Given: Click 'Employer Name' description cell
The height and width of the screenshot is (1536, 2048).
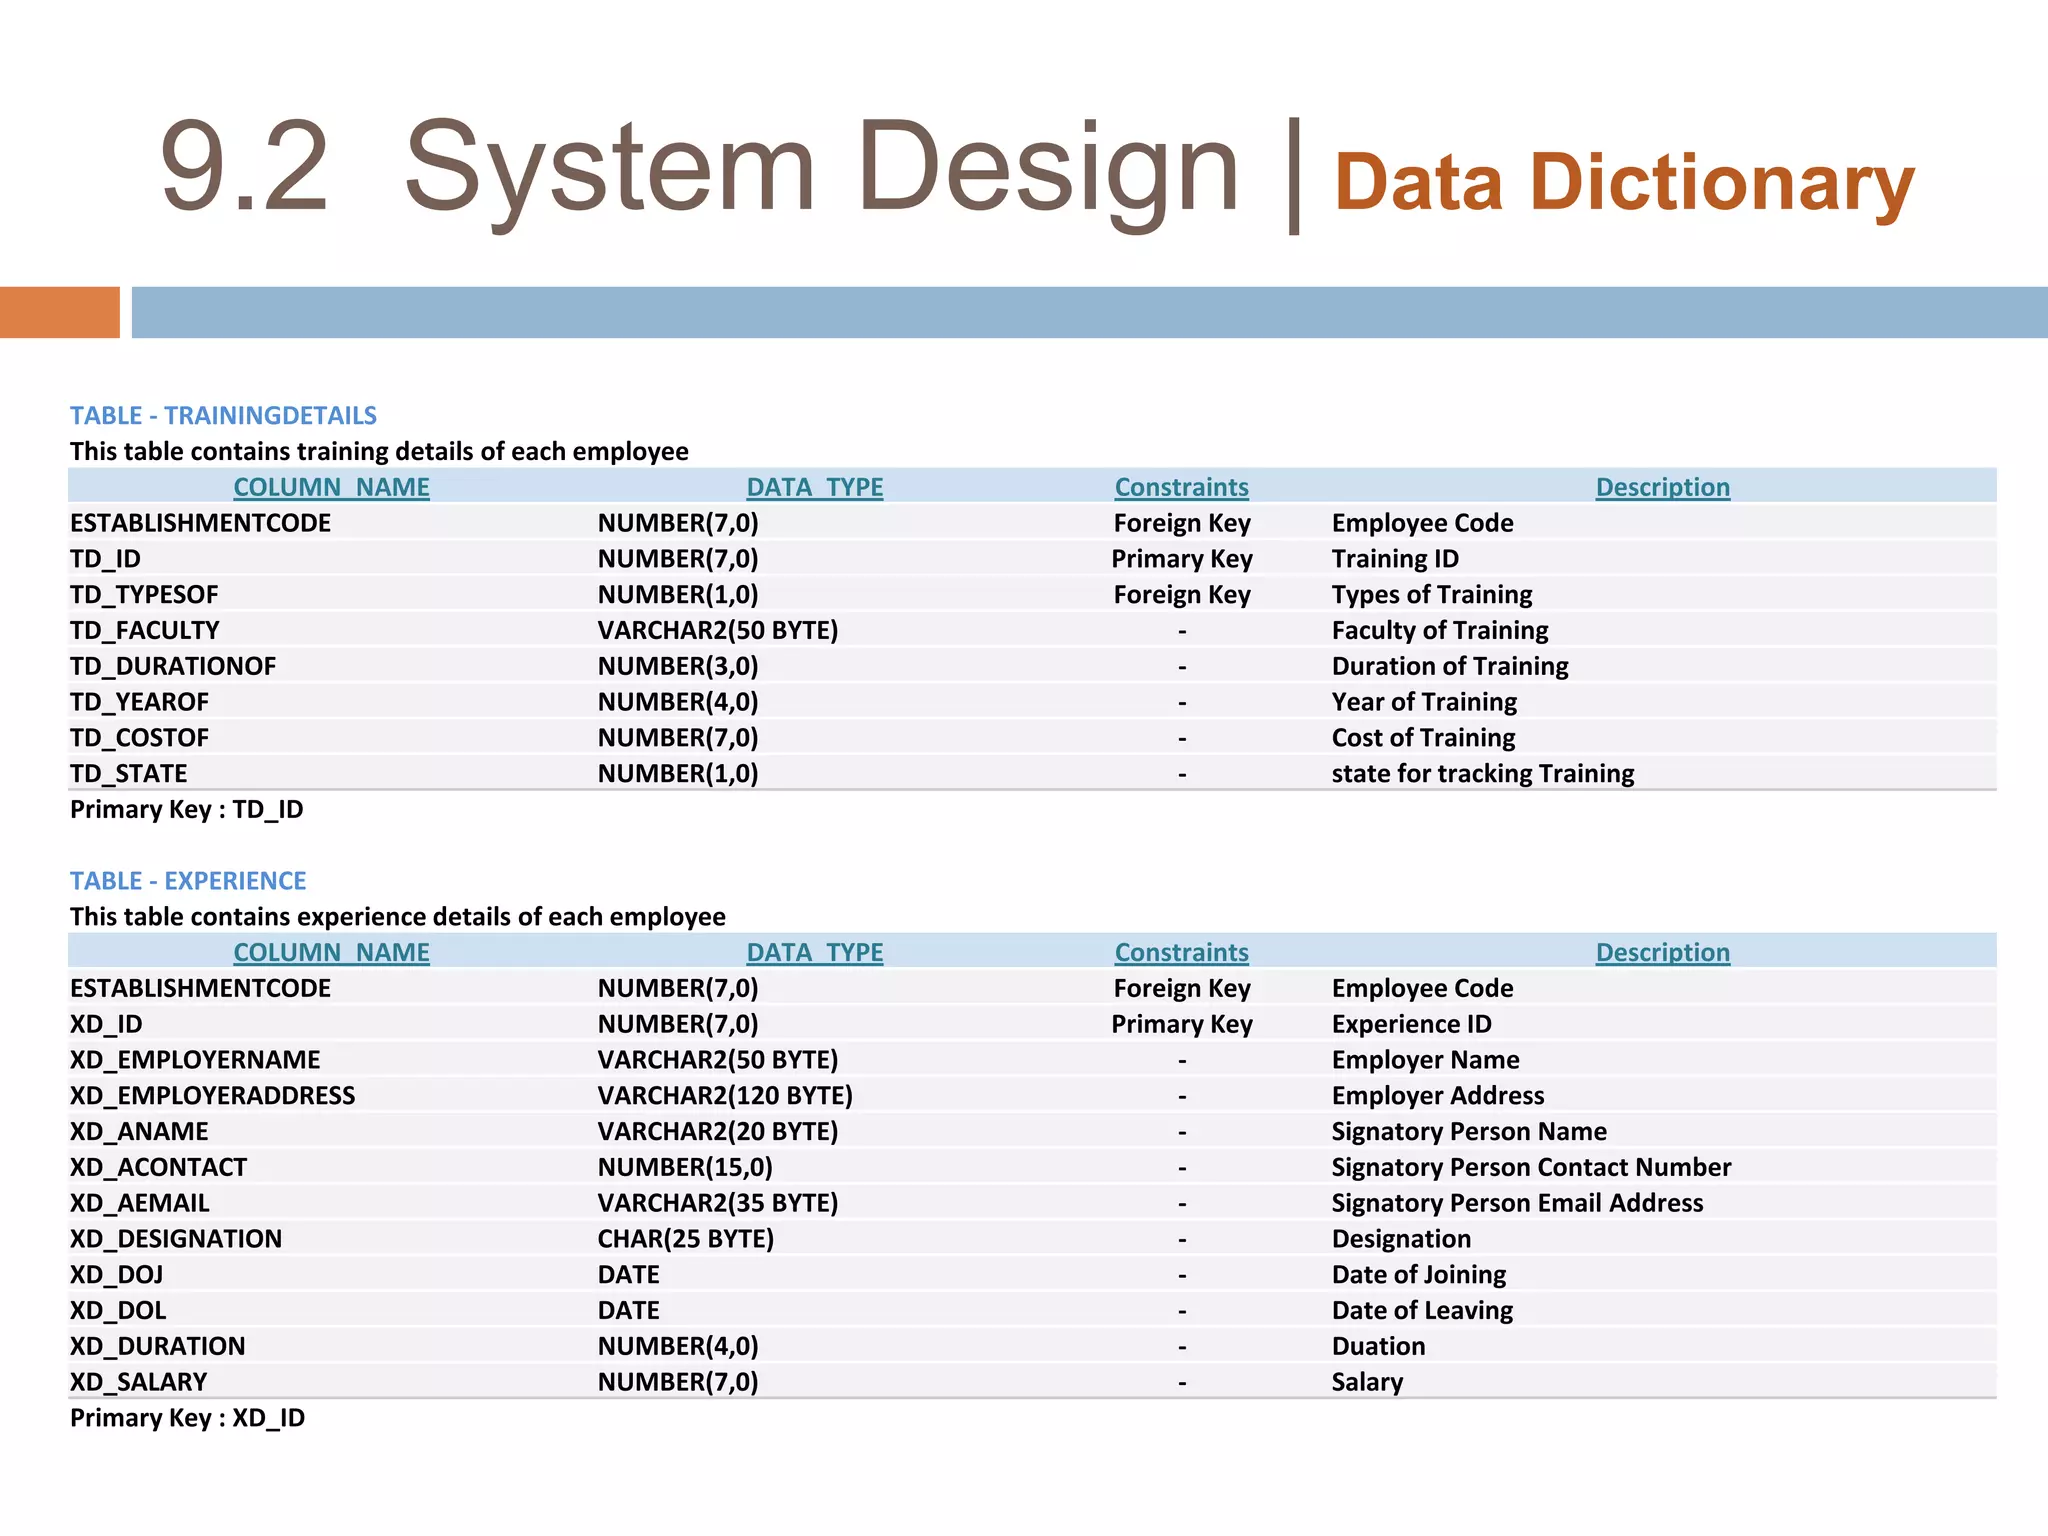Looking at the screenshot, I should coord(1425,1060).
